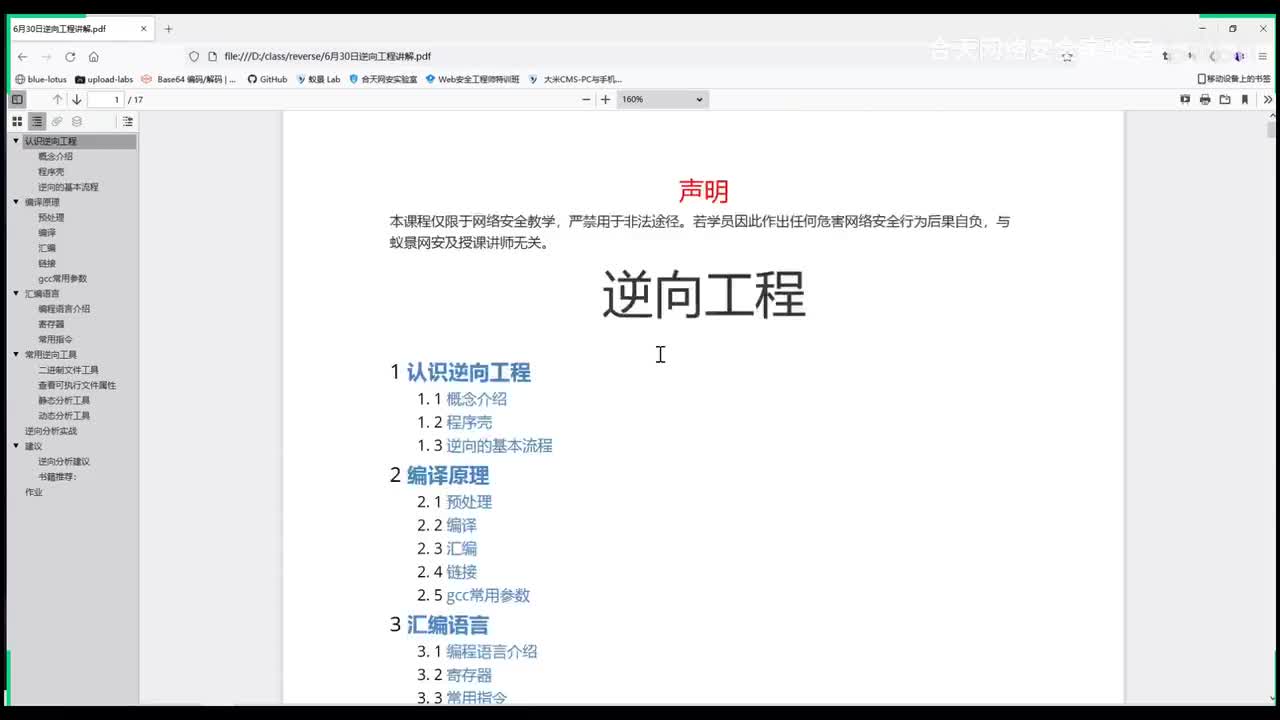The height and width of the screenshot is (720, 1280).
Task: Switch to presentation mode
Action: (1185, 99)
